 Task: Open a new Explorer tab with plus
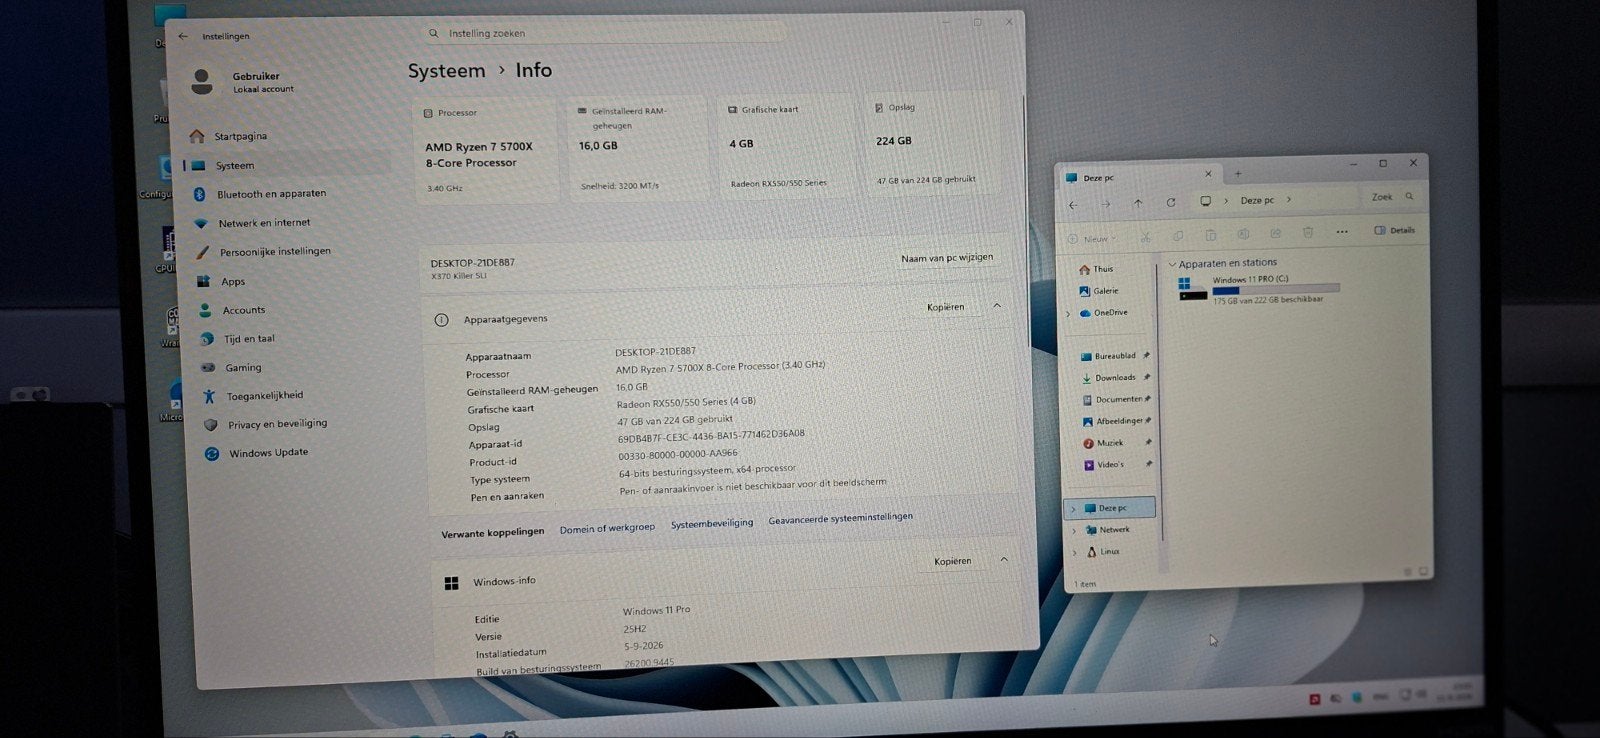point(1238,173)
